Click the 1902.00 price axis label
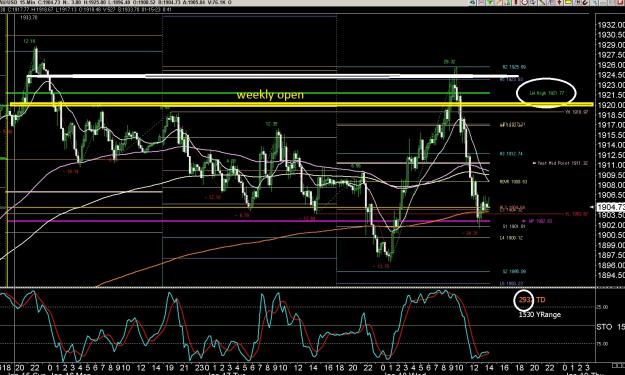This screenshot has width=625, height=375. pos(610,225)
